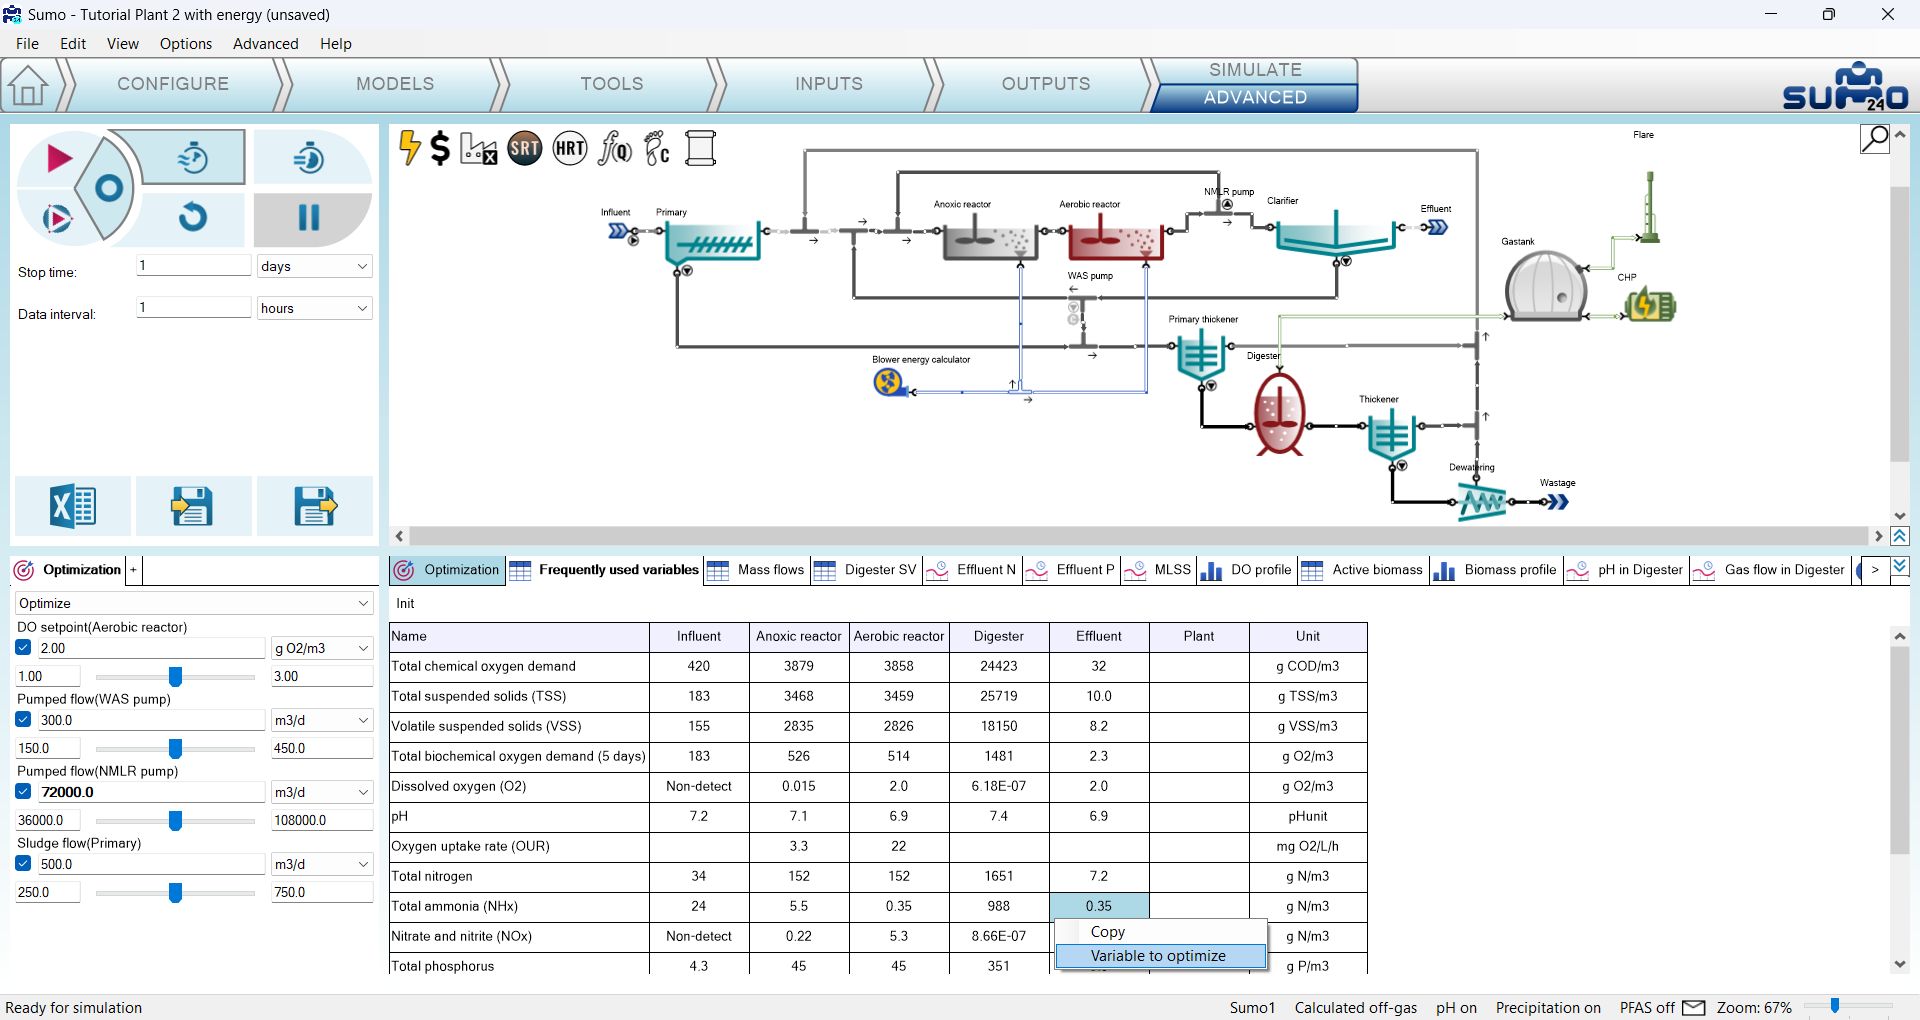Screen dimensions: 1920x1020
Task: Click the reactor tank toolbar icon
Action: pyautogui.click(x=701, y=149)
